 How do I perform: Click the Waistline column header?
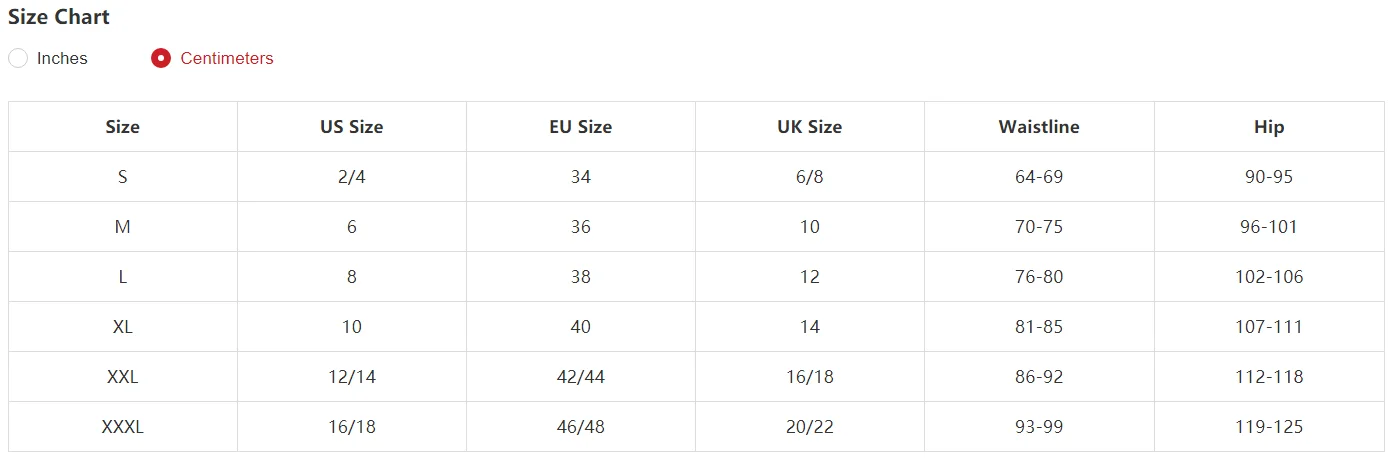(x=1038, y=127)
